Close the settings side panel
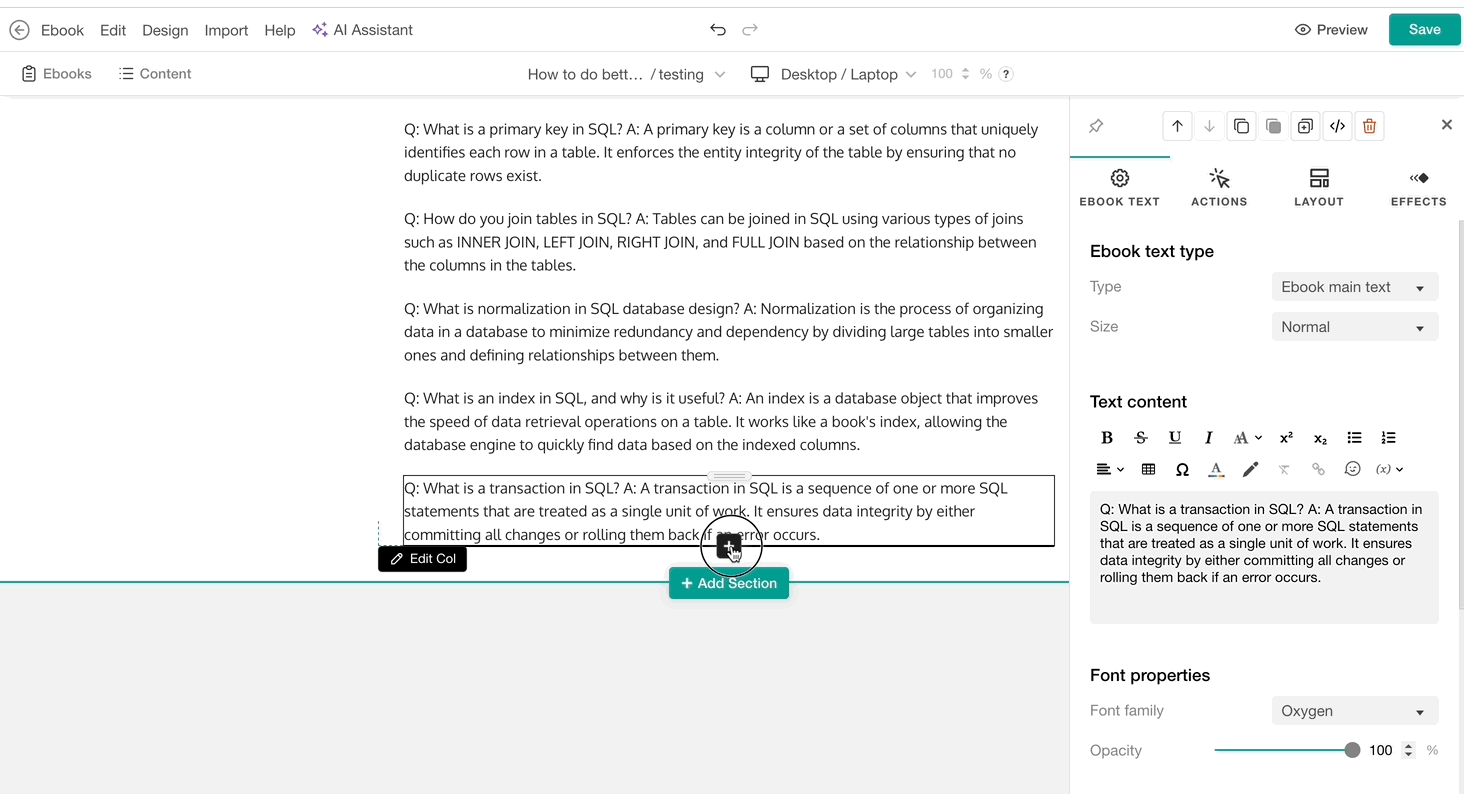The height and width of the screenshot is (794, 1464). tap(1446, 125)
